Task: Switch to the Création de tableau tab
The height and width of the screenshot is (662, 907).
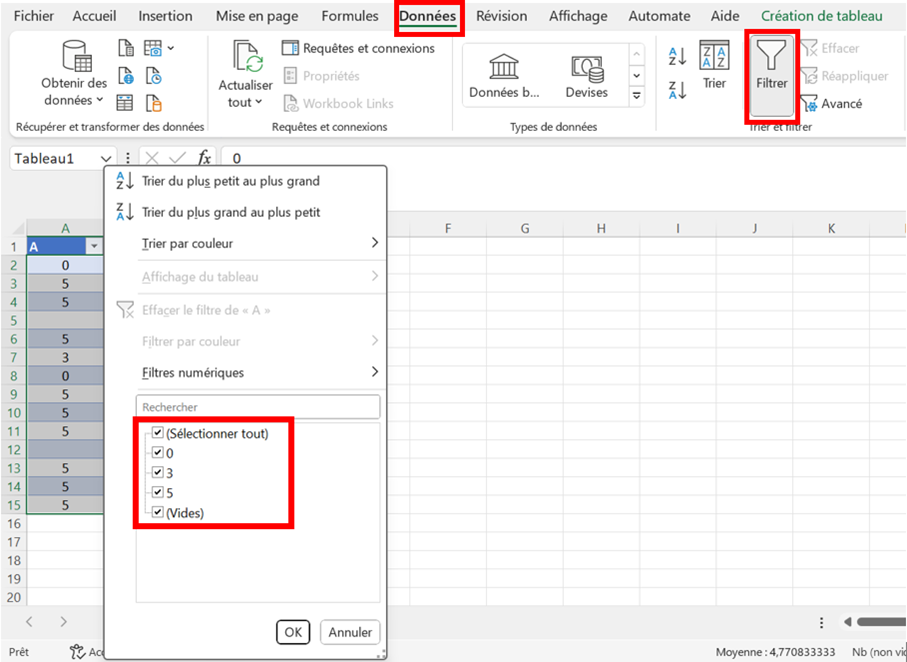Action: click(x=821, y=16)
